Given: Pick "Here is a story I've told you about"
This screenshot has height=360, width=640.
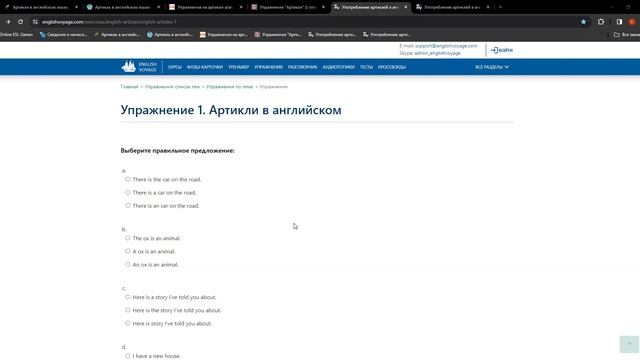Looking at the screenshot, I should pos(128,297).
